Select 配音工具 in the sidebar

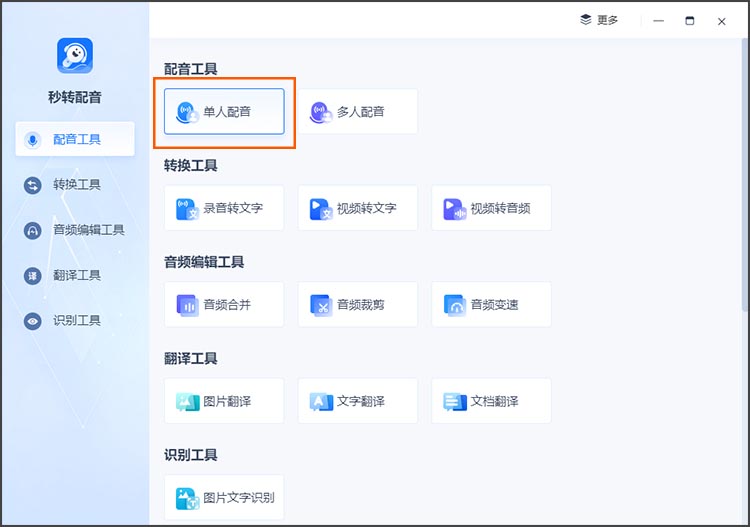click(x=75, y=139)
